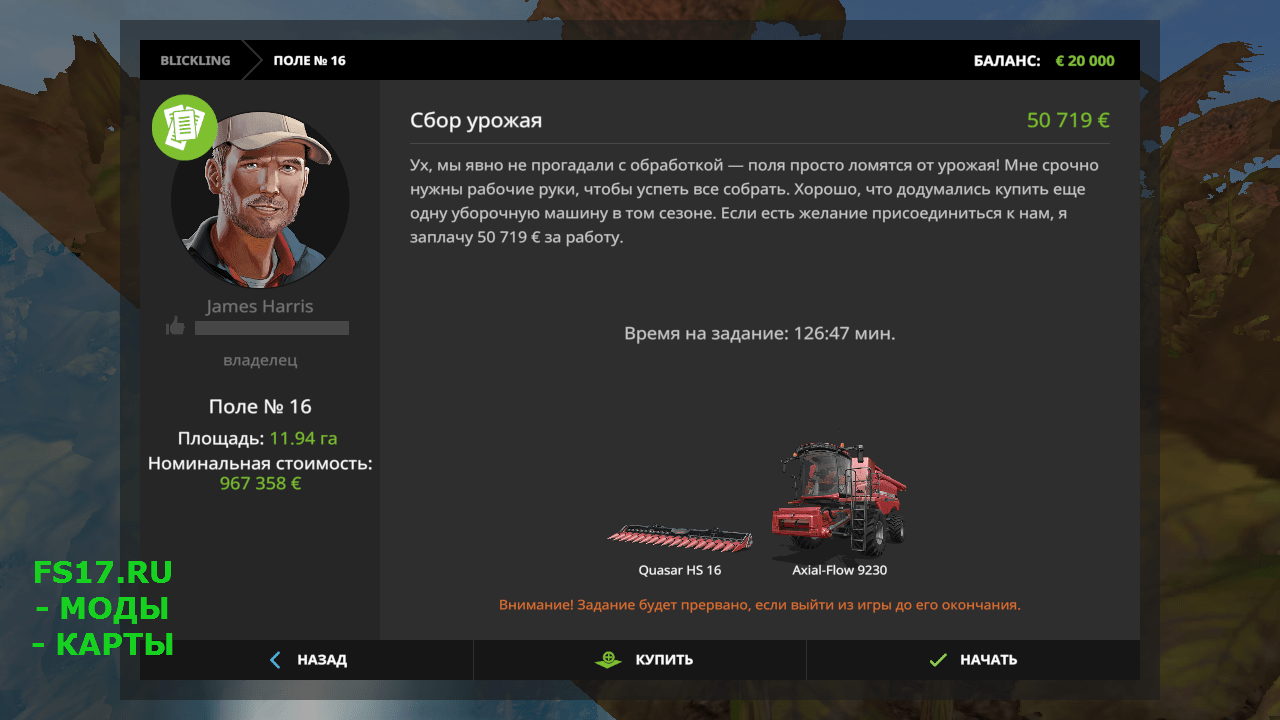This screenshot has width=1280, height=720.
Task: Open the BLICKLING breadcrumb
Action: [195, 61]
